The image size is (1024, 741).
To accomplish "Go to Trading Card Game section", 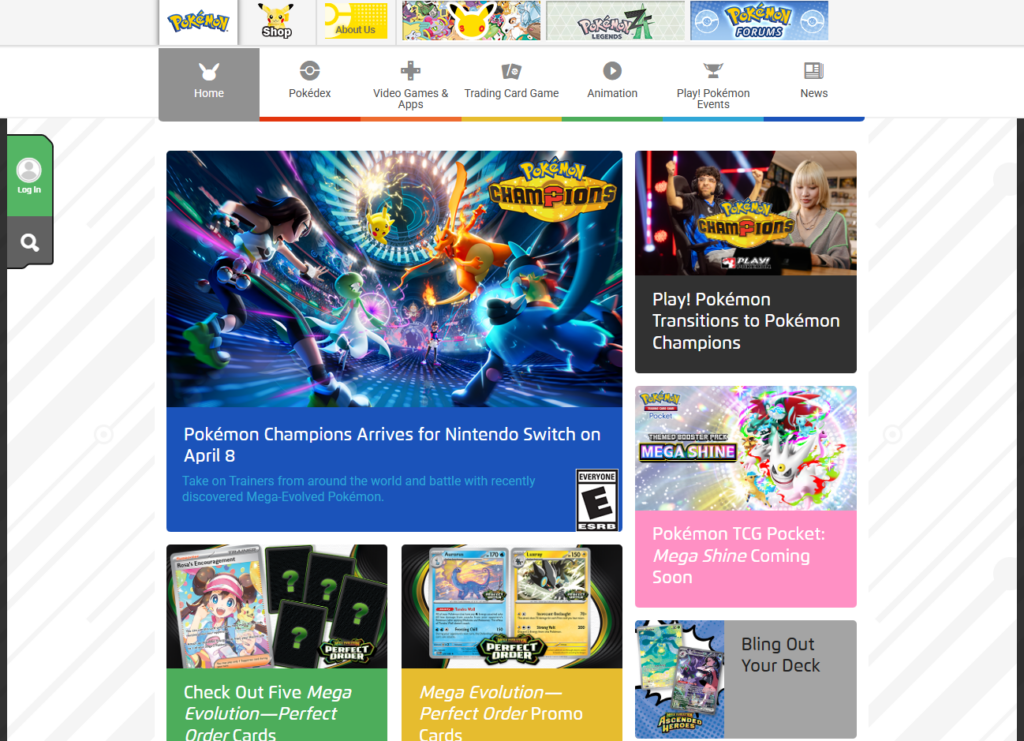I will coord(511,84).
